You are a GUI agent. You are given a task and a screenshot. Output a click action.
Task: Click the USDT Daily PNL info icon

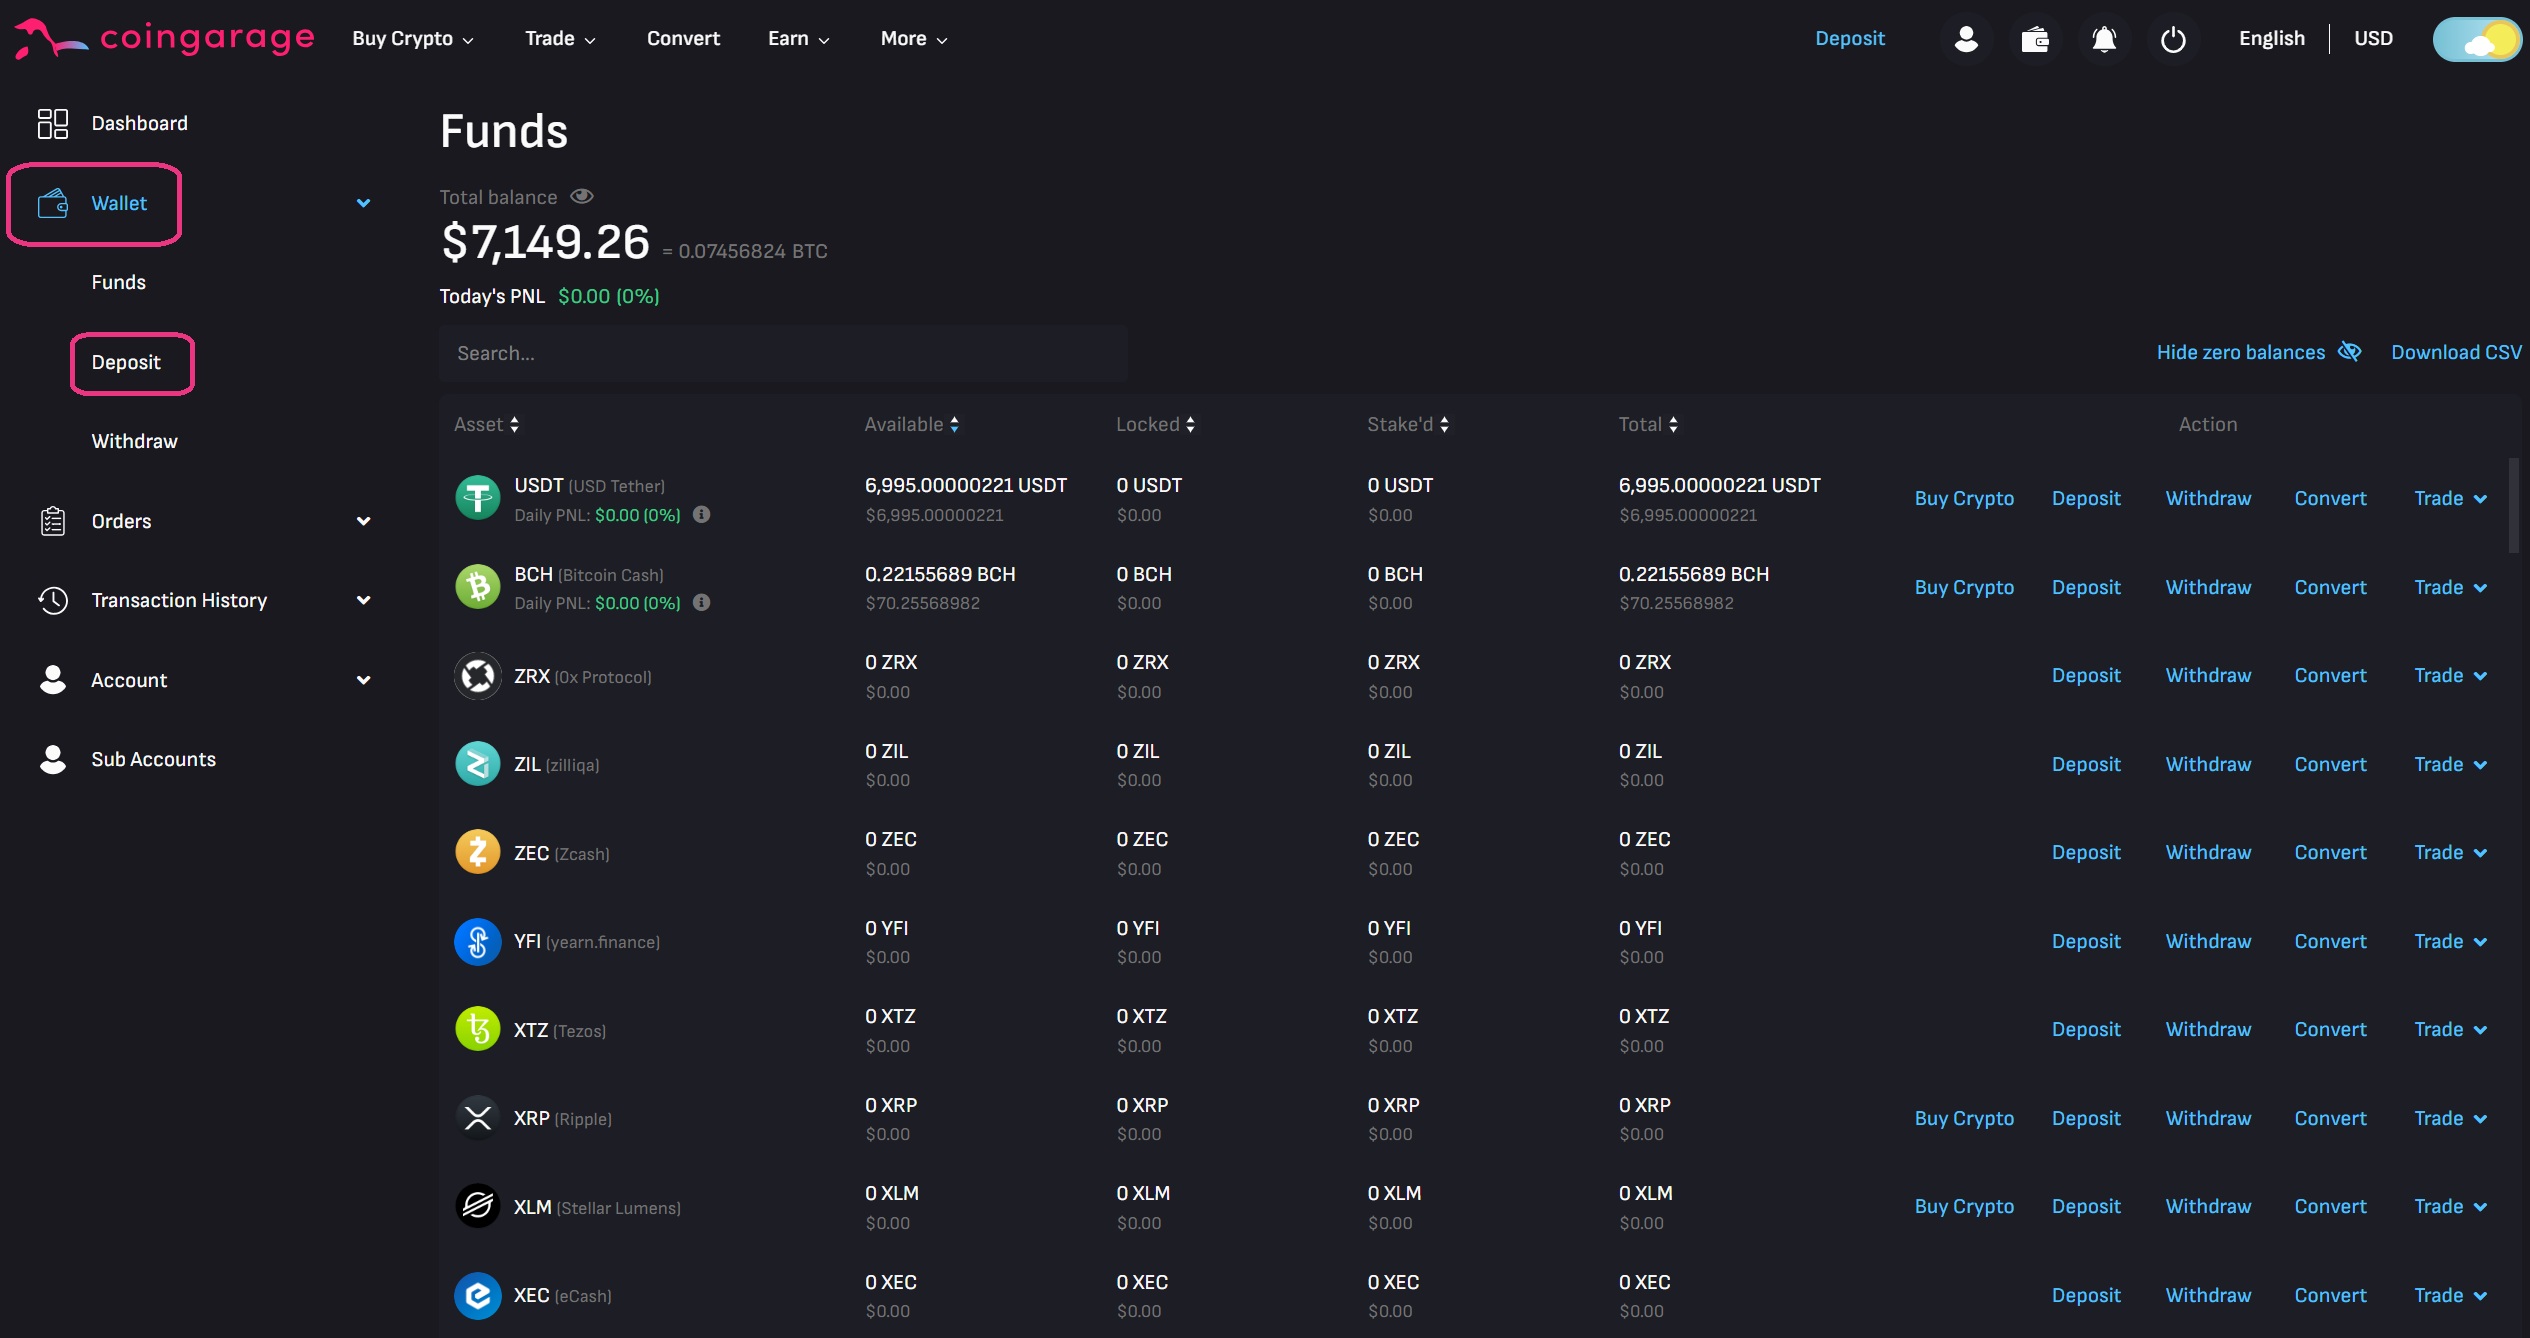pyautogui.click(x=702, y=514)
